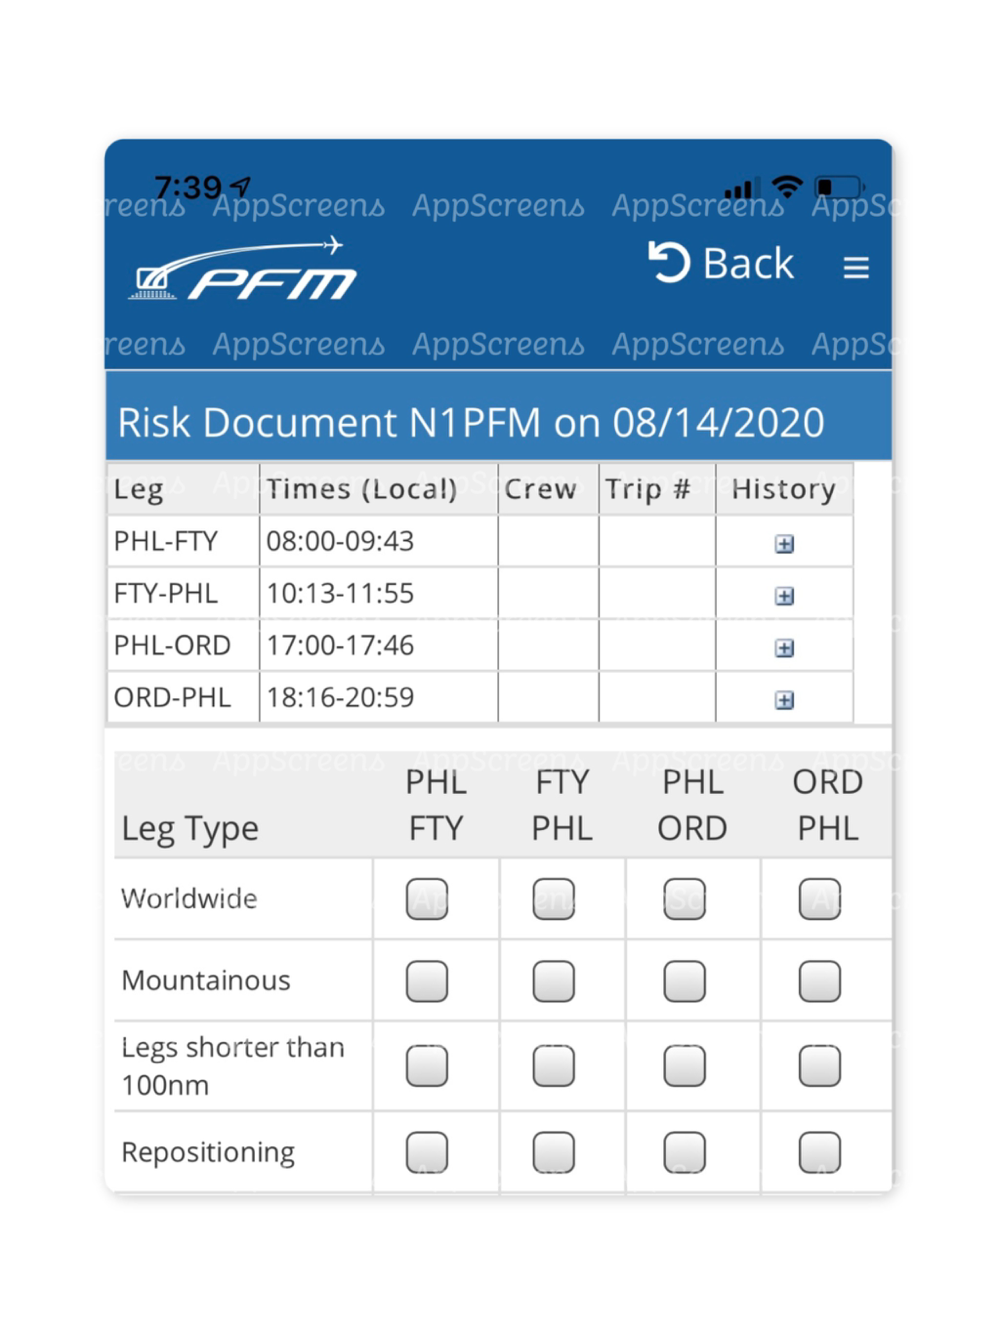The height and width of the screenshot is (1334, 1000).
Task: Tap the battery status icon
Action: point(839,187)
